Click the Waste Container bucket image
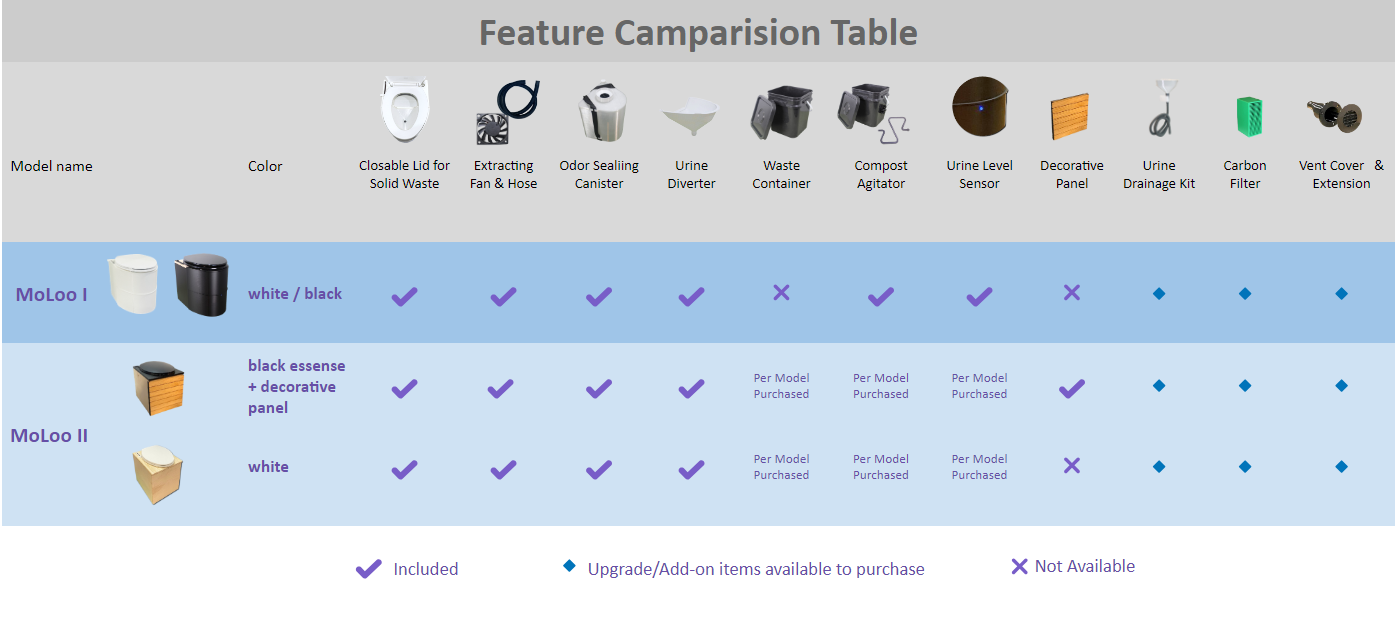The width and height of the screenshot is (1395, 618). (781, 115)
